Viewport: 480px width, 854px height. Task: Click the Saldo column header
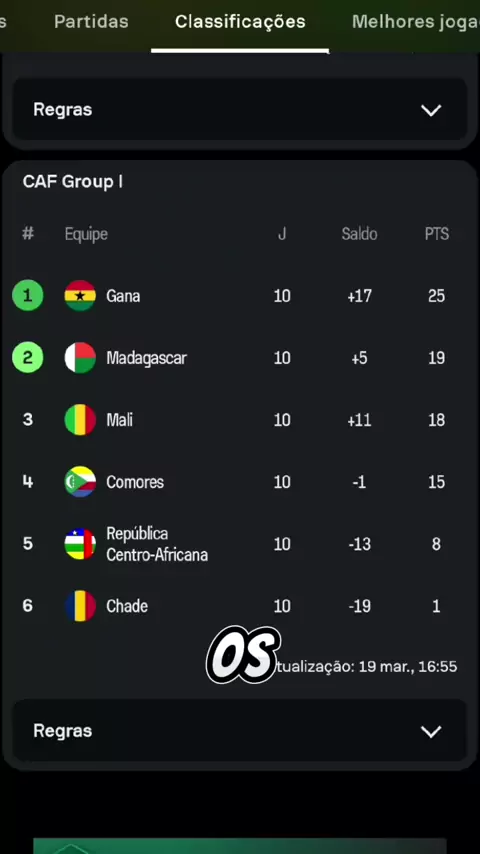tap(360, 234)
